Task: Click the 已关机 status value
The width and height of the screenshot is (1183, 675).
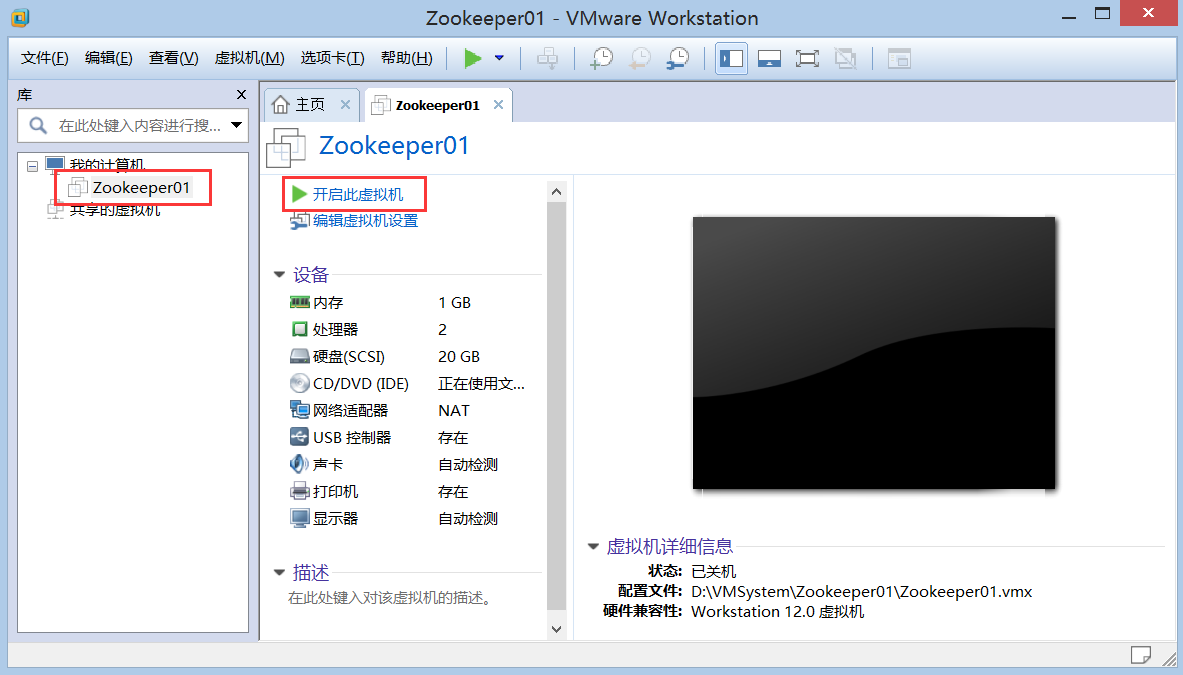Action: tap(713, 572)
